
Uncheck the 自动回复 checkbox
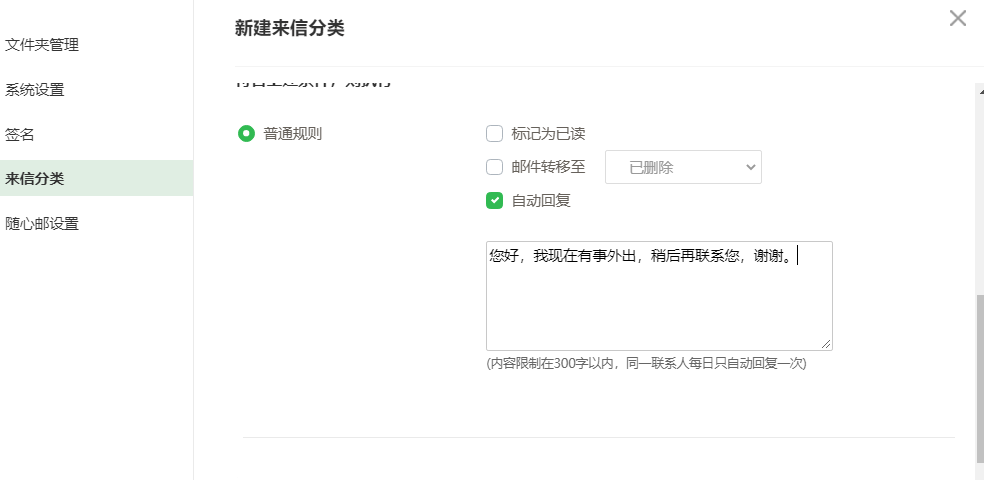pos(494,200)
